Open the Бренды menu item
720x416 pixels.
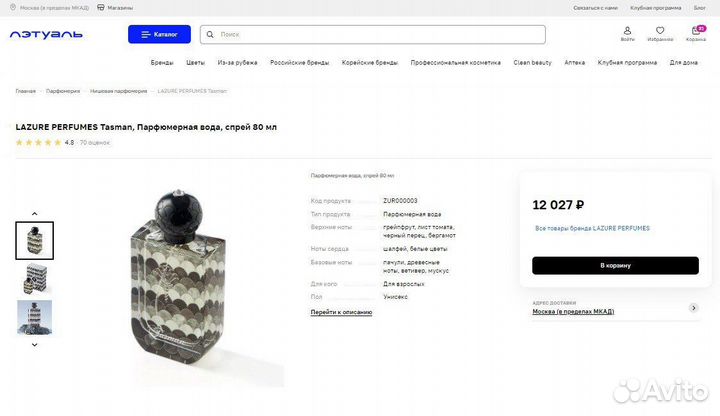coord(162,62)
